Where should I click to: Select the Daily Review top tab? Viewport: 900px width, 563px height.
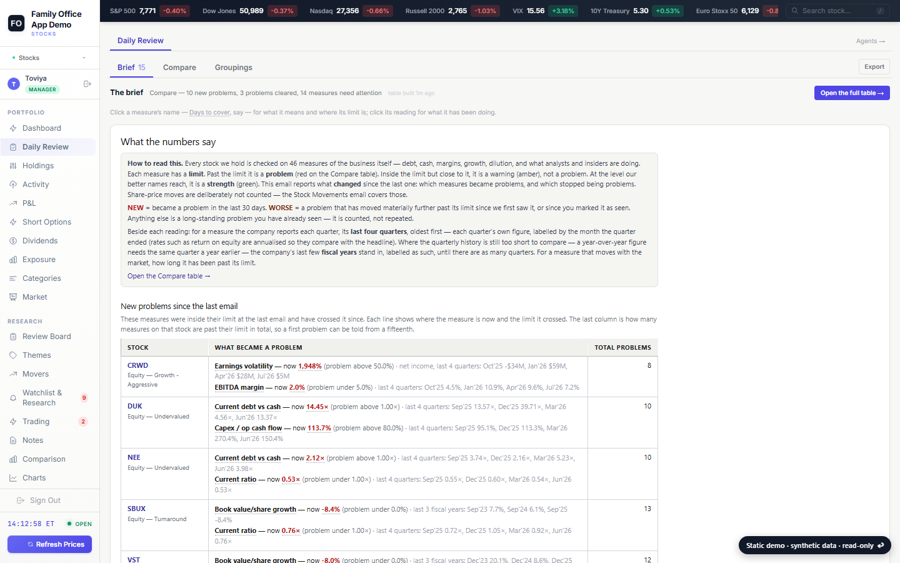[140, 40]
